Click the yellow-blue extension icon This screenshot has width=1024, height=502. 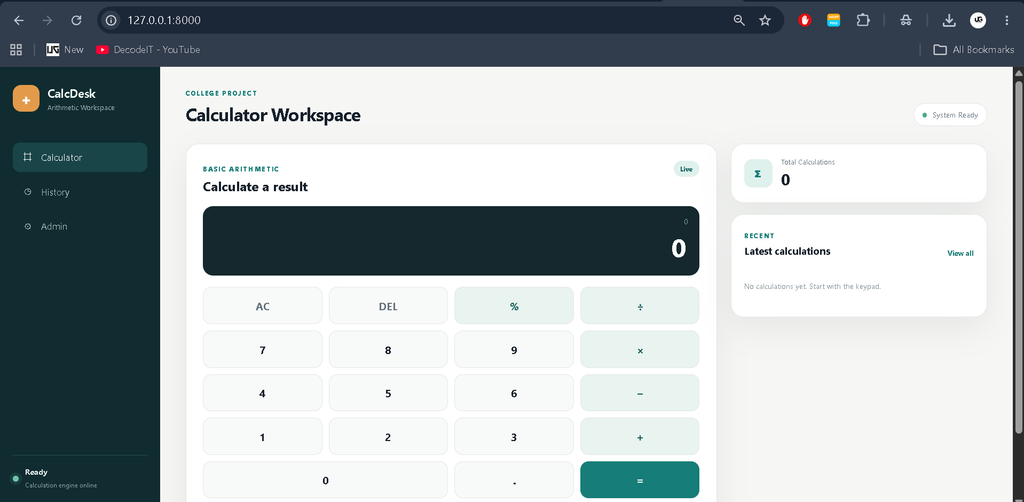(x=833, y=20)
